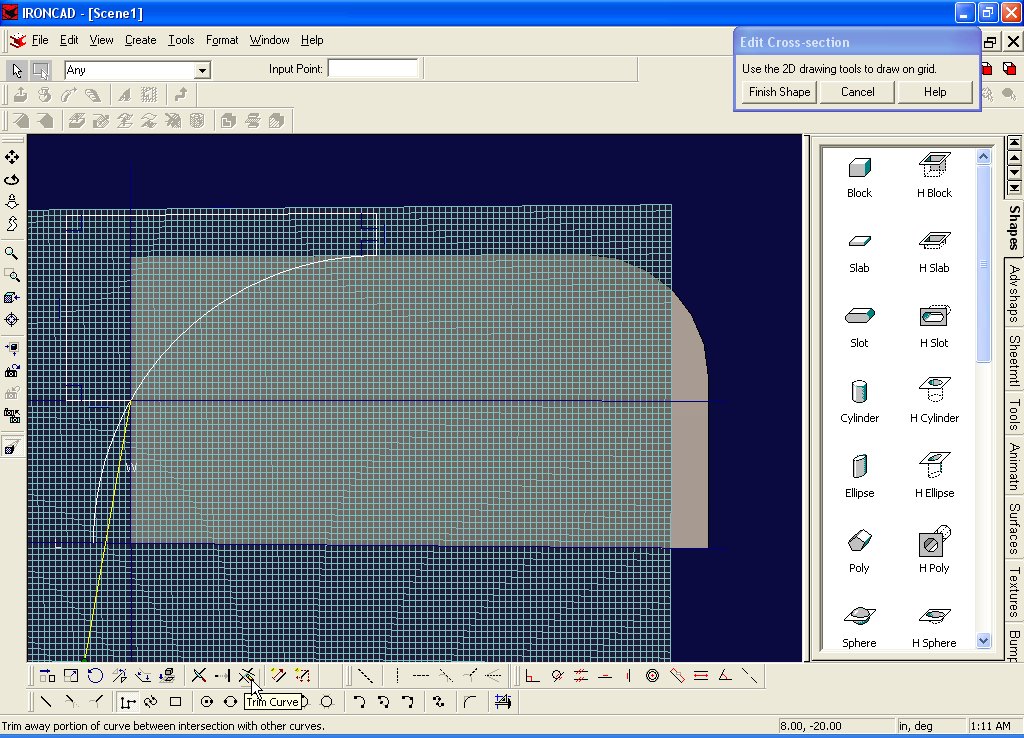Switch to the Adv shaps catalog tab
The width and height of the screenshot is (1024, 738).
[x=1014, y=293]
